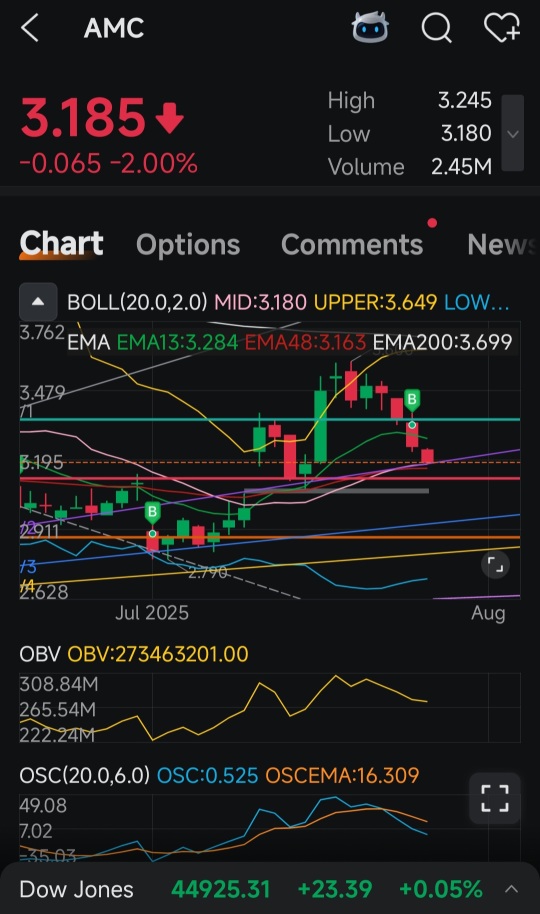Open stock search magnifier

[437, 27]
